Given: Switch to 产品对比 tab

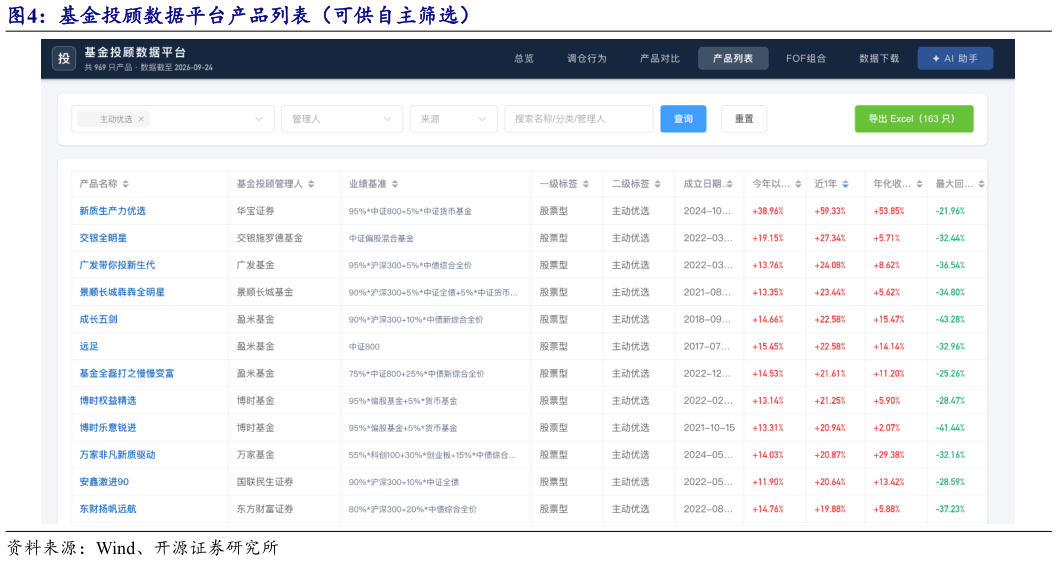Looking at the screenshot, I should [660, 59].
